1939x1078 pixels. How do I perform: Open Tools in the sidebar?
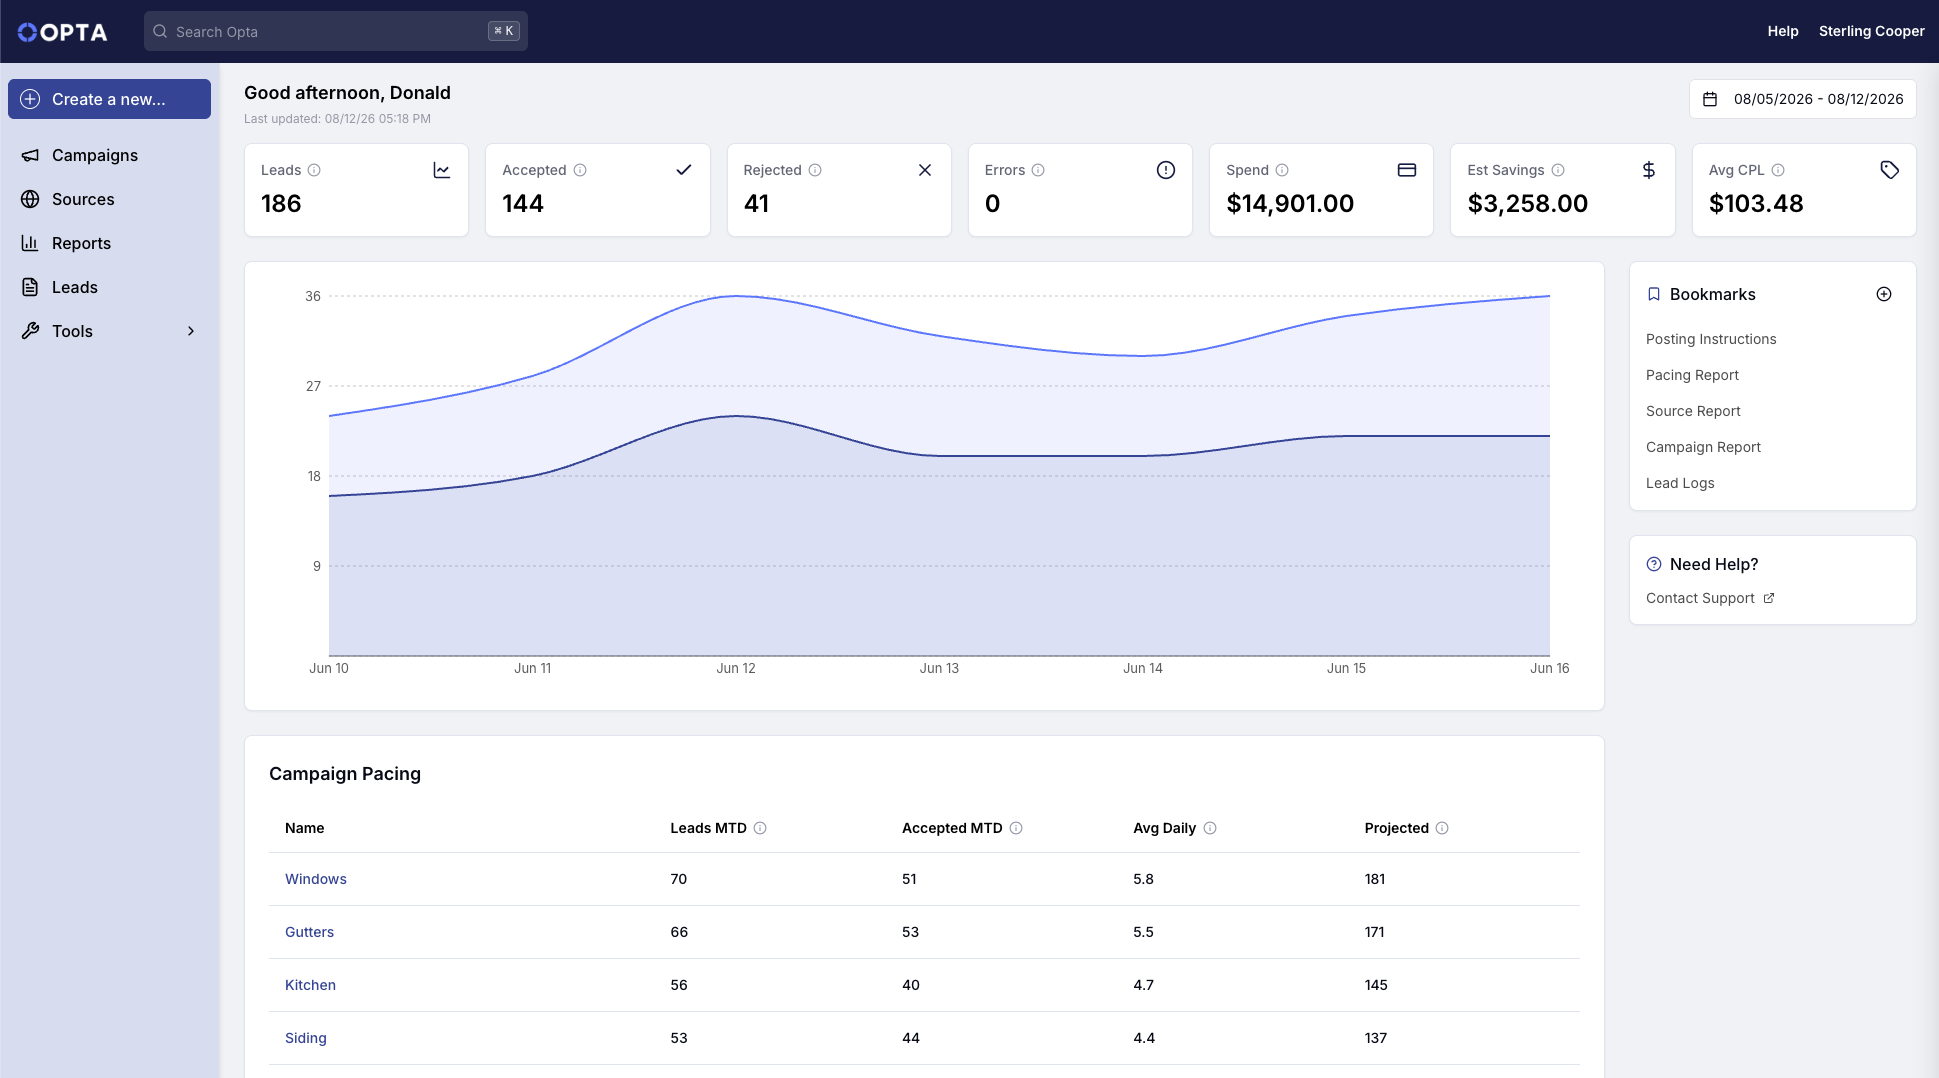pyautogui.click(x=109, y=331)
